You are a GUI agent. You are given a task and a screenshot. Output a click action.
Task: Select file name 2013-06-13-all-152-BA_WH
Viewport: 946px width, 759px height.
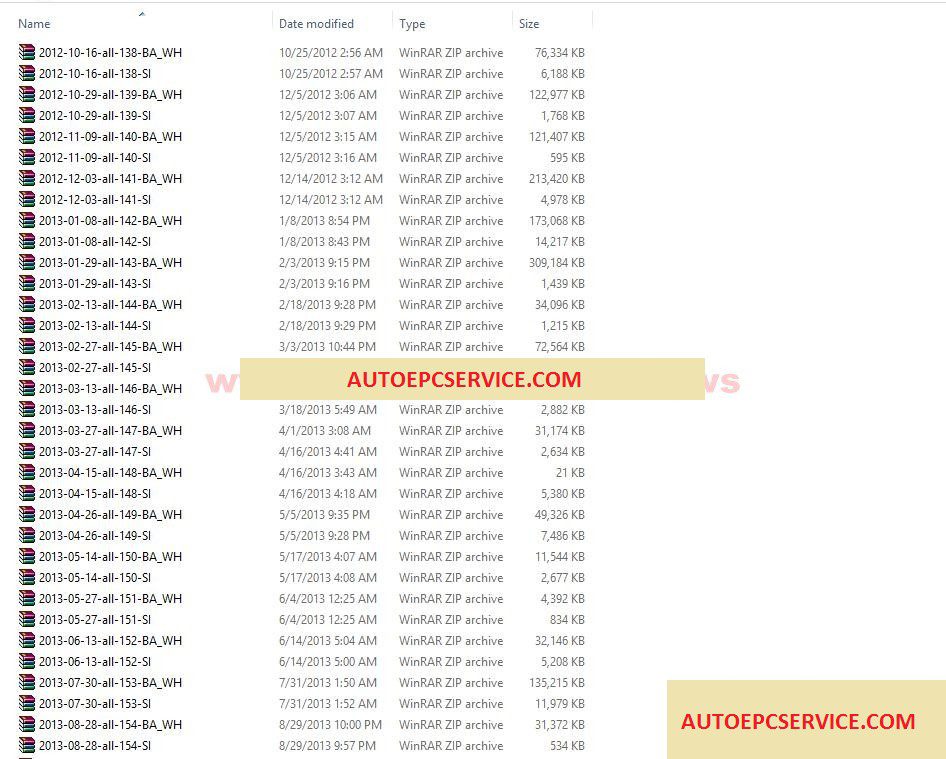click(x=110, y=640)
